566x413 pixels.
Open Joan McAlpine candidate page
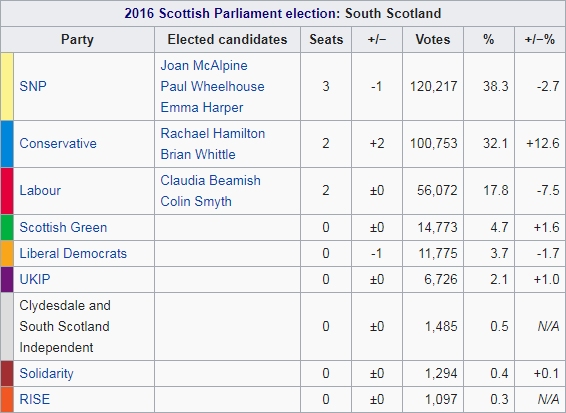point(204,65)
